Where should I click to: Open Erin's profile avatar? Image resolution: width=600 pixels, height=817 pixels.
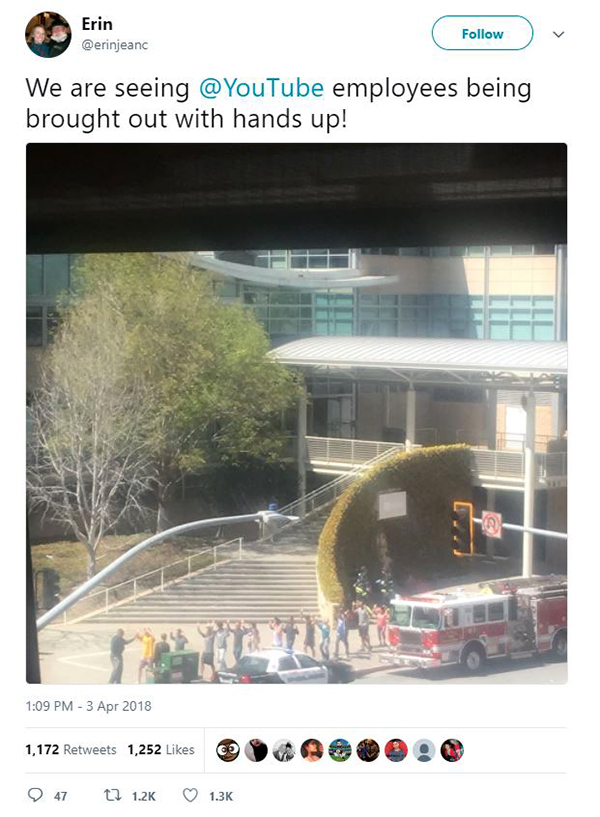pos(48,34)
